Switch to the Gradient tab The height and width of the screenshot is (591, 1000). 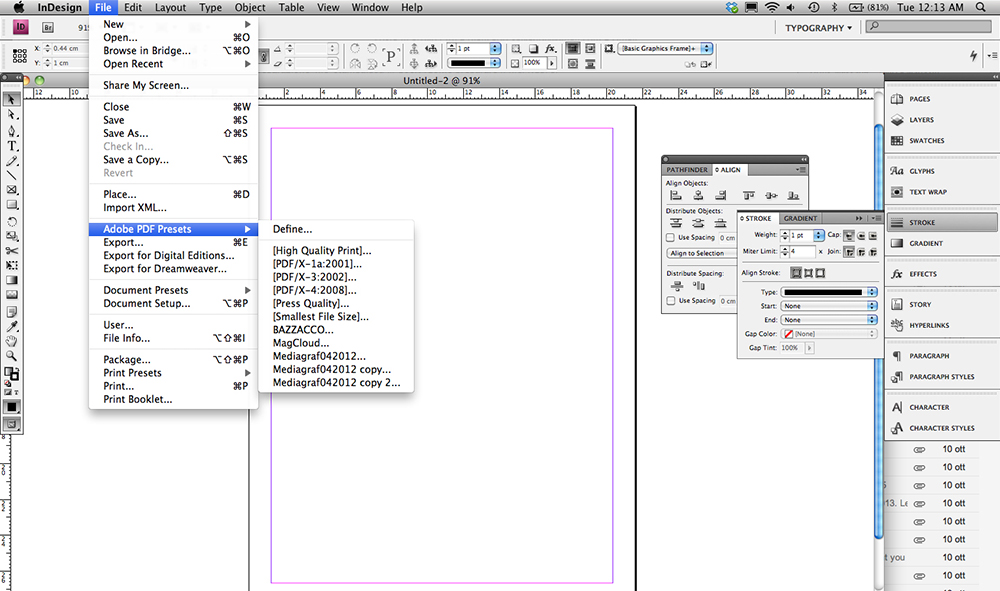800,218
